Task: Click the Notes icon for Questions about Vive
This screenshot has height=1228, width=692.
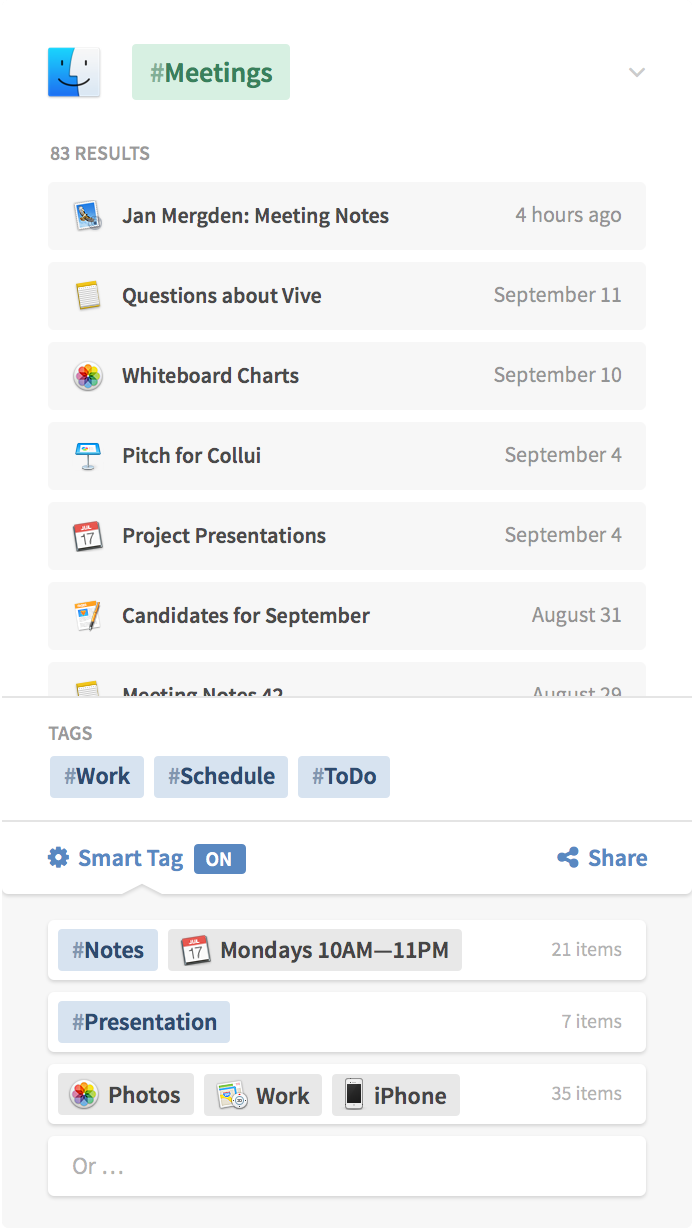Action: point(88,295)
